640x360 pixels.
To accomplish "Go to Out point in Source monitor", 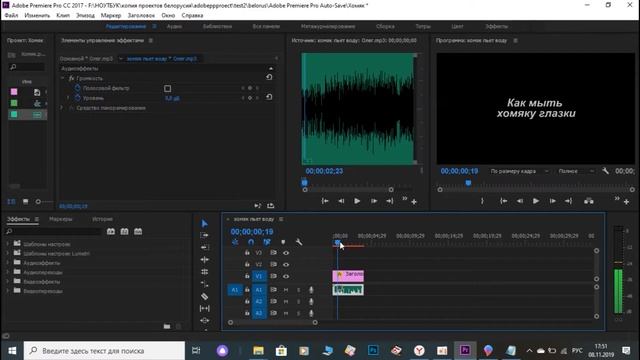I will [x=389, y=201].
